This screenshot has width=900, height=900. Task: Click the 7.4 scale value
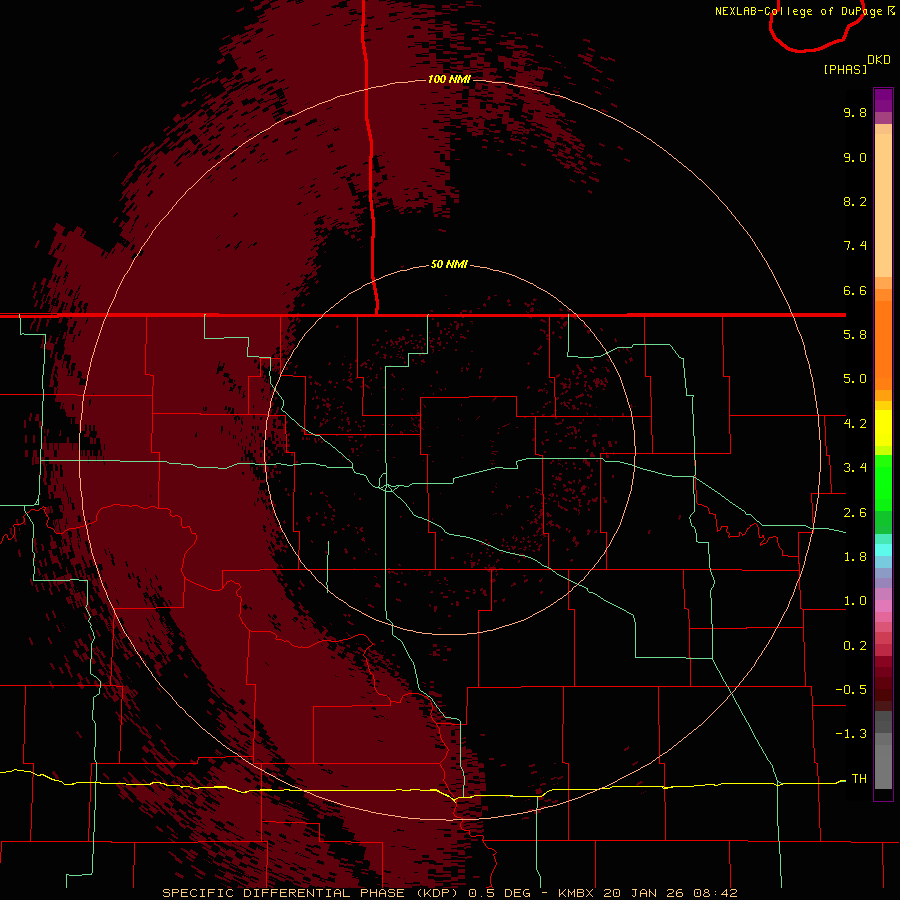(x=855, y=246)
